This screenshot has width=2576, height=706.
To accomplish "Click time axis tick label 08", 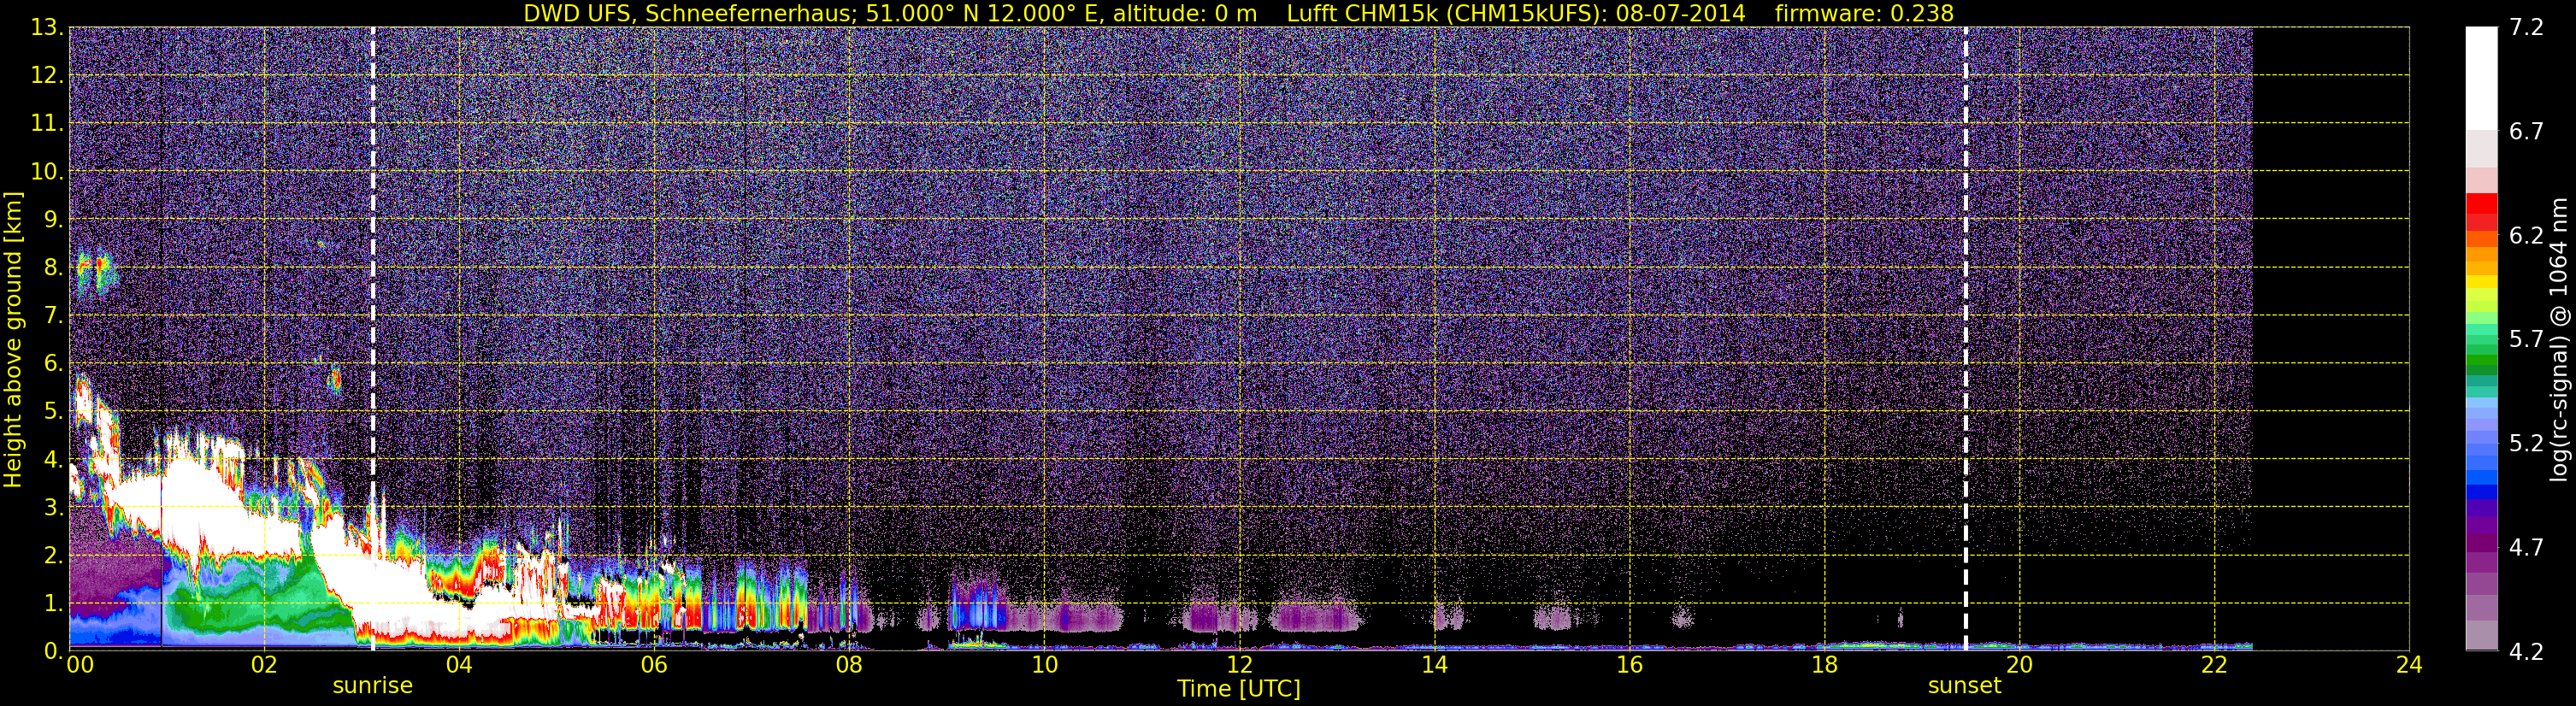I will (x=849, y=665).
